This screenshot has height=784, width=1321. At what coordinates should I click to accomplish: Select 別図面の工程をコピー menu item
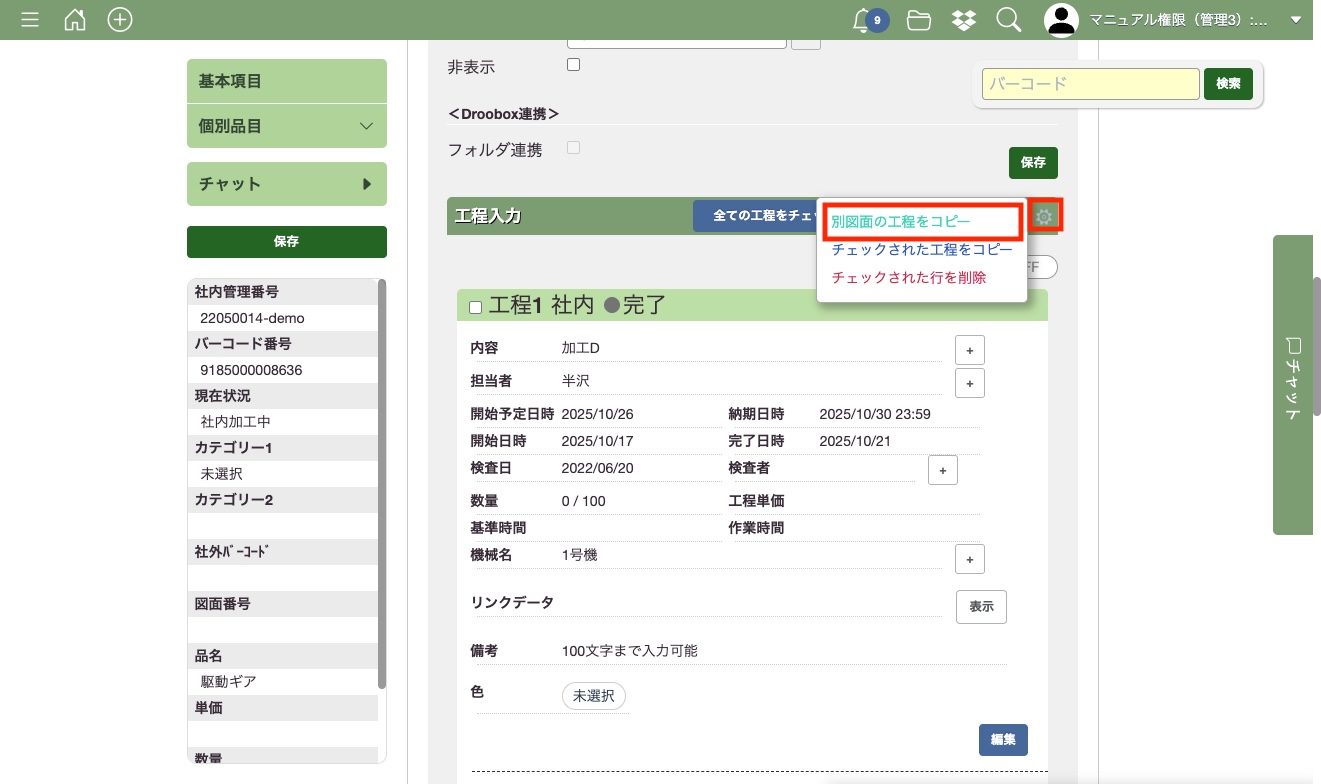tap(901, 221)
